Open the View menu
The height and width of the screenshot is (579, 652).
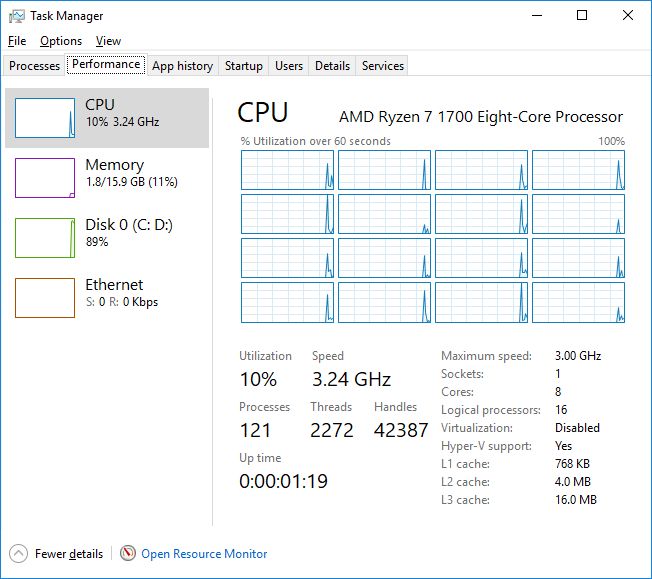coord(108,41)
